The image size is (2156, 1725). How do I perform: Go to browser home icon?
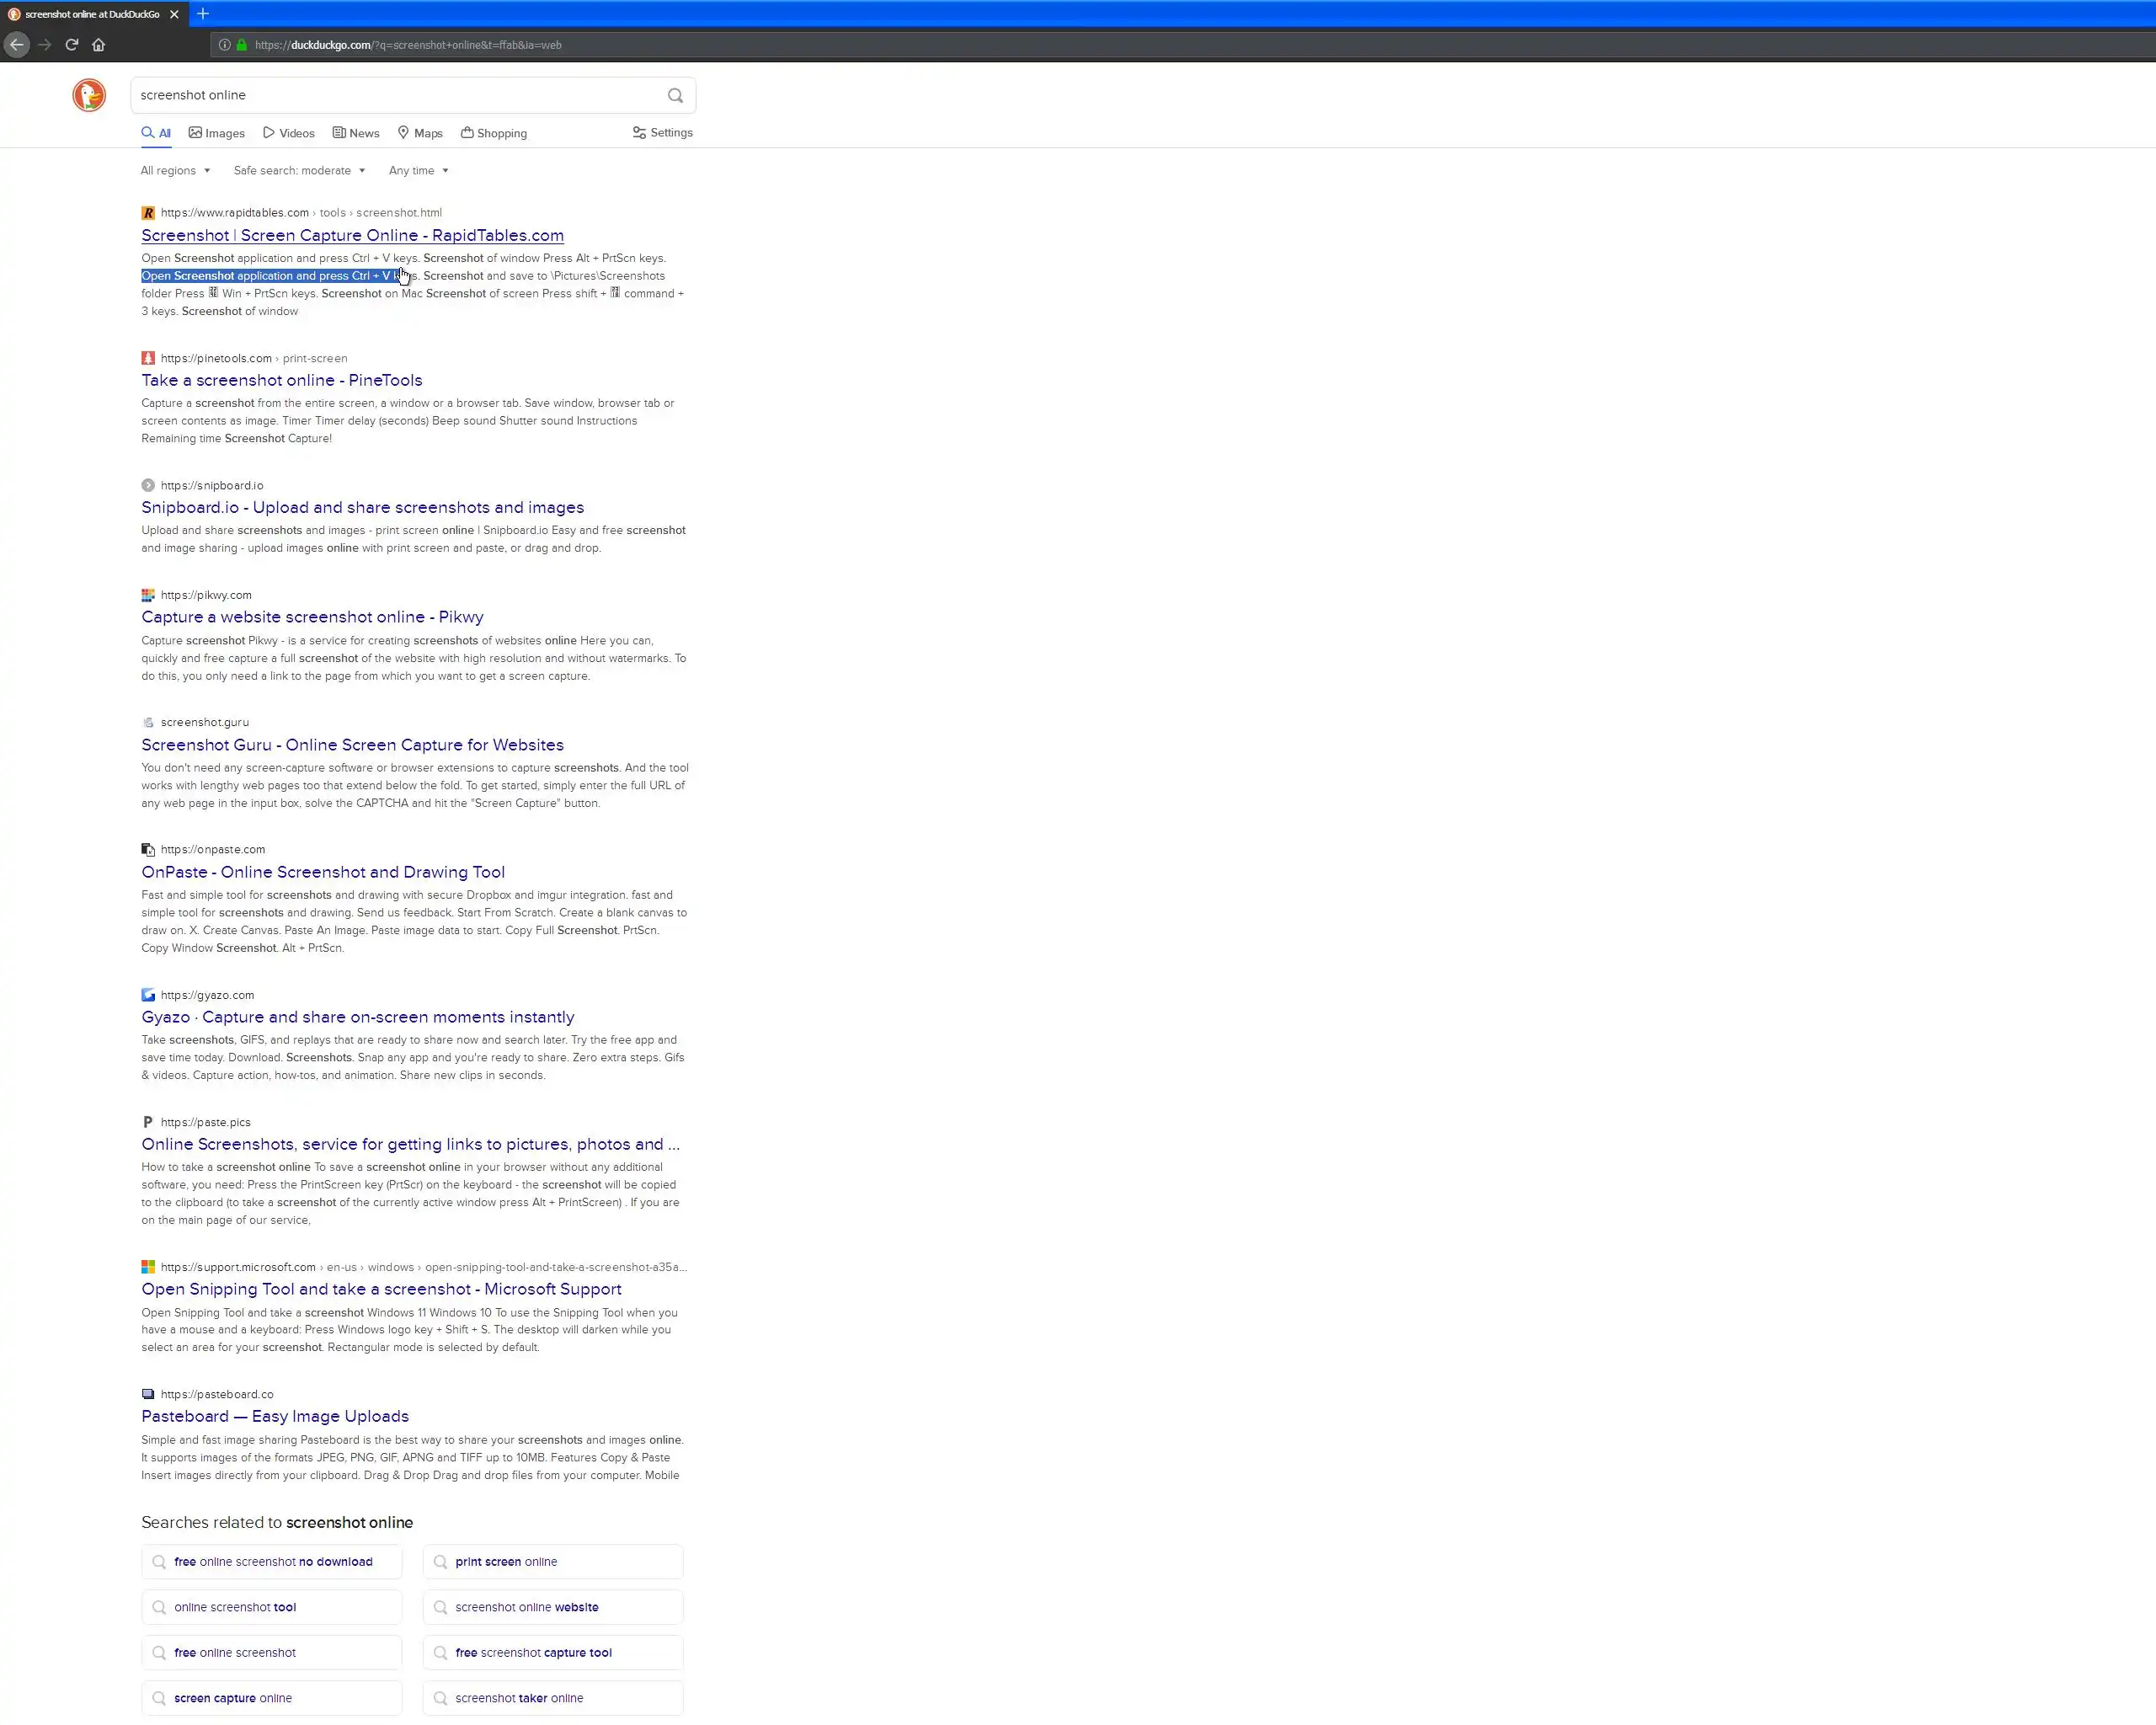[x=98, y=44]
